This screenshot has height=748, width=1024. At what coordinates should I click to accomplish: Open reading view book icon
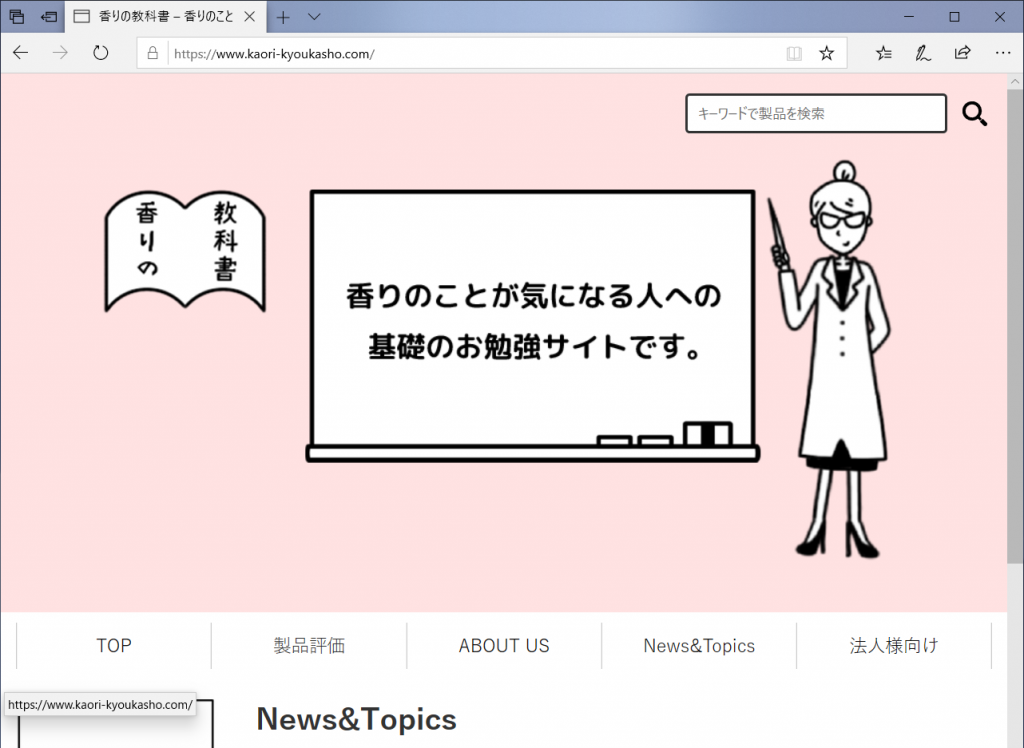coord(794,54)
